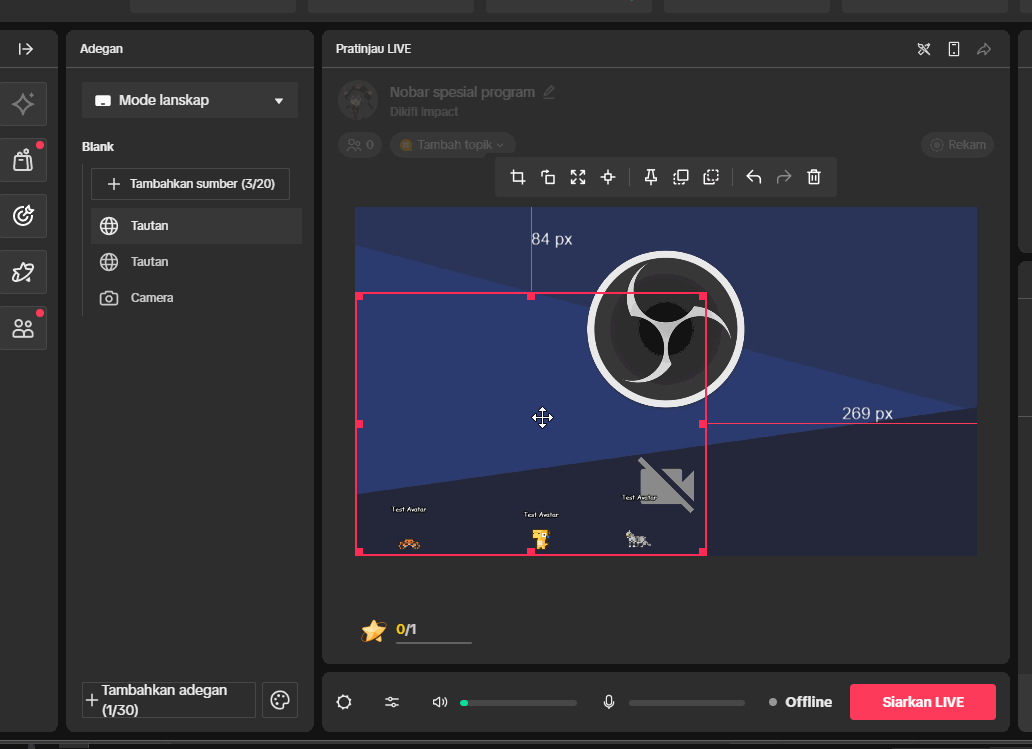Collapse the left sidebar with arrow toggle

pyautogui.click(x=28, y=48)
